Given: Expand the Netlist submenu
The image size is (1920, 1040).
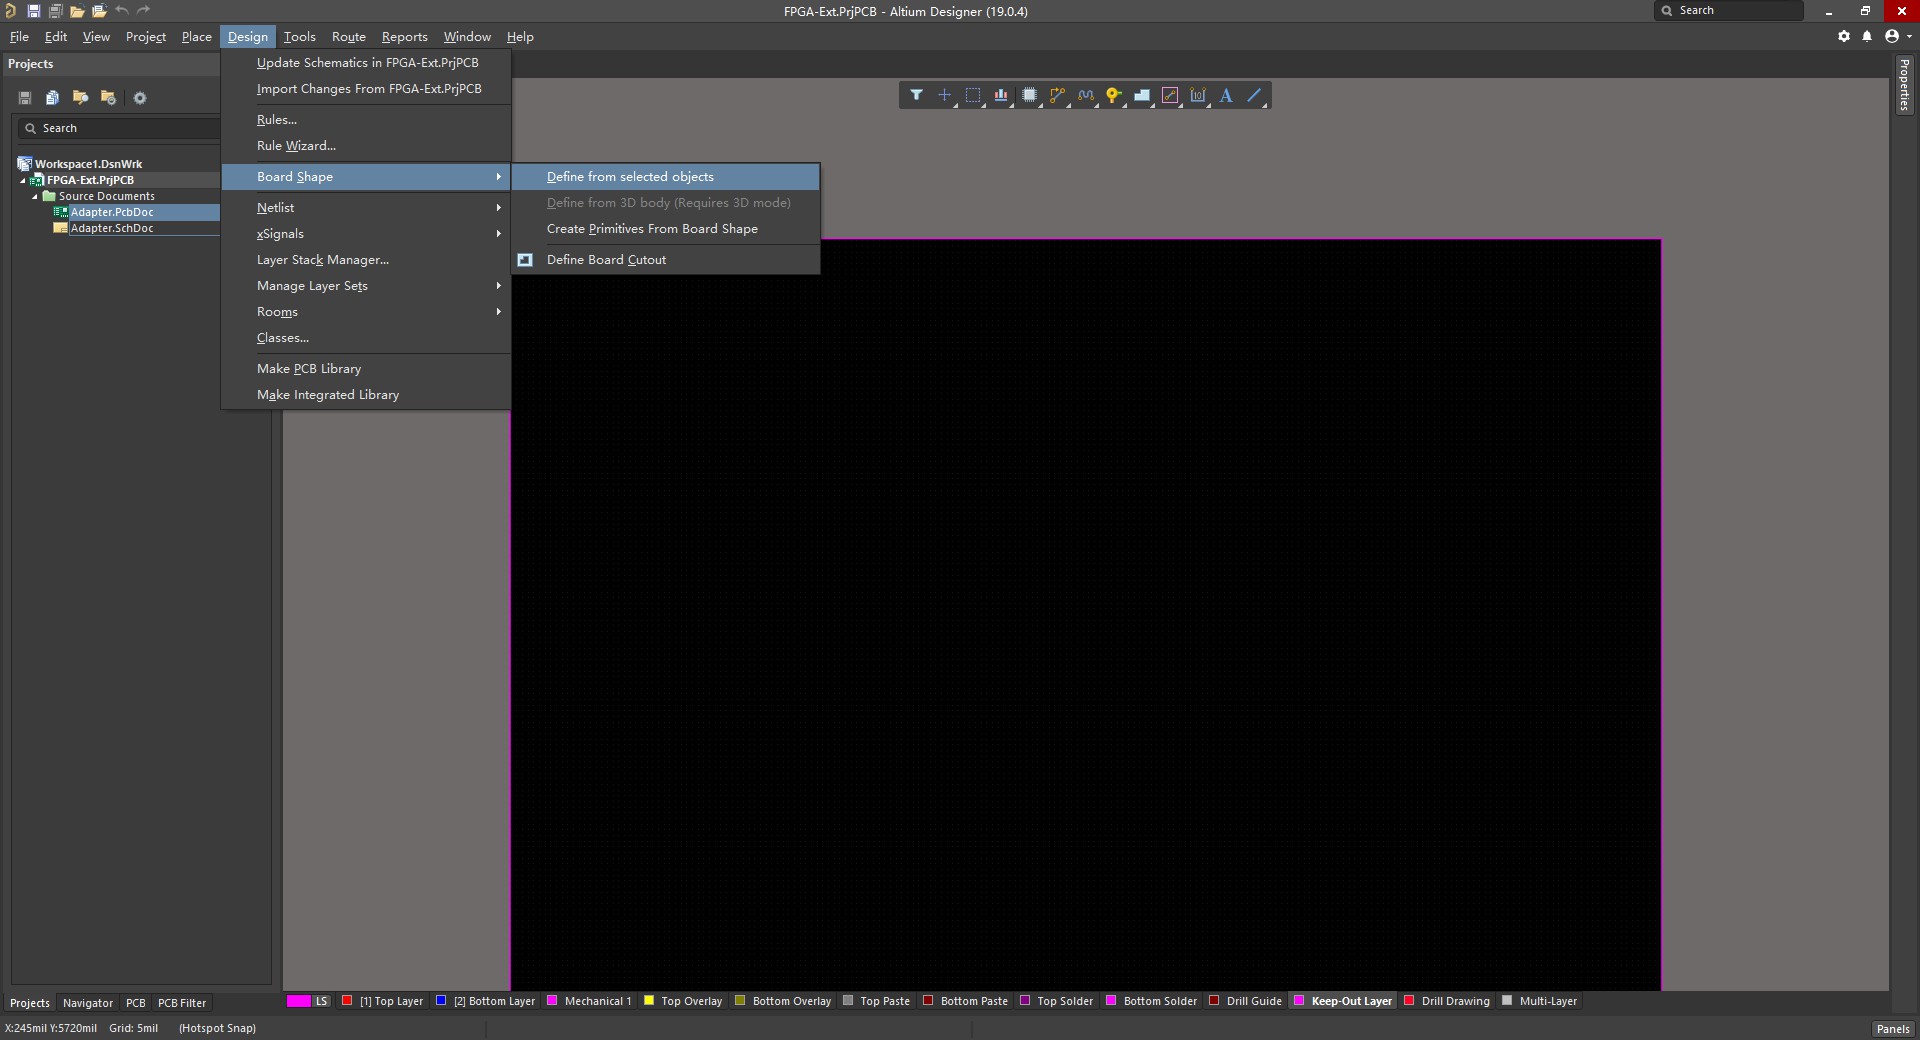Looking at the screenshot, I should click(366, 207).
